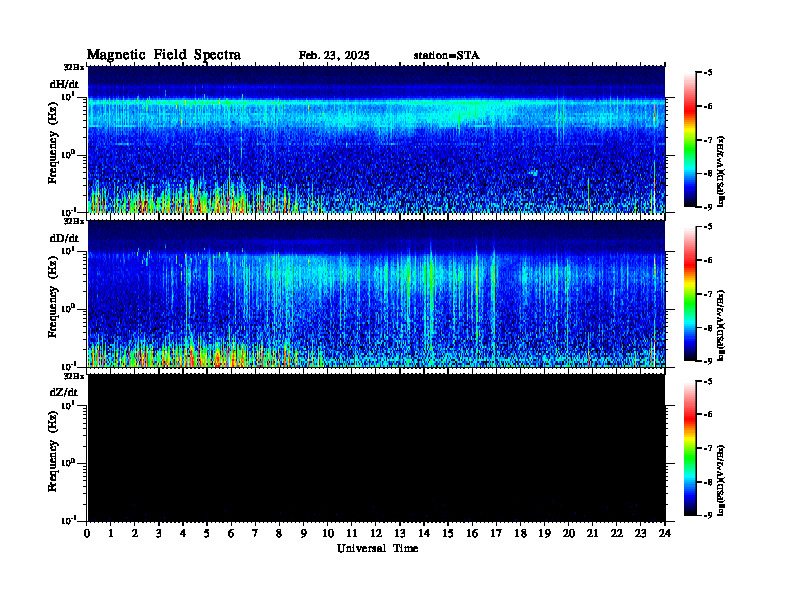Viewport: 792px width, 612px height.
Task: Click the "Magnetic Field Spectra" title
Action: 164,55
